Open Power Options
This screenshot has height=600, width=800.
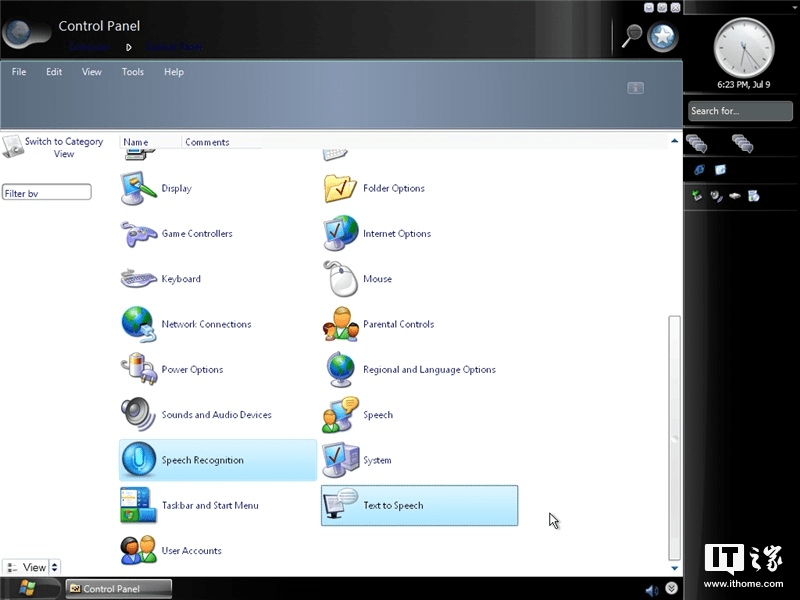(190, 369)
